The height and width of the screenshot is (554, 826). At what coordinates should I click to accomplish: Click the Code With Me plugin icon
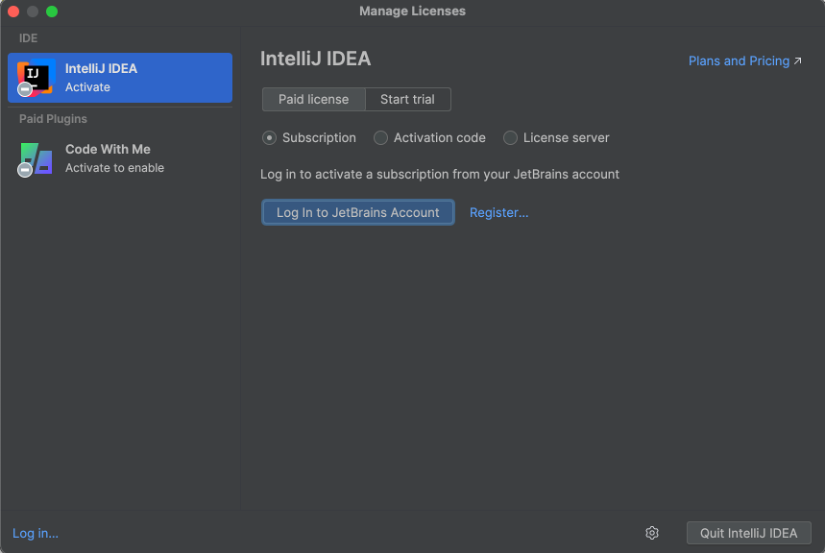pyautogui.click(x=35, y=159)
